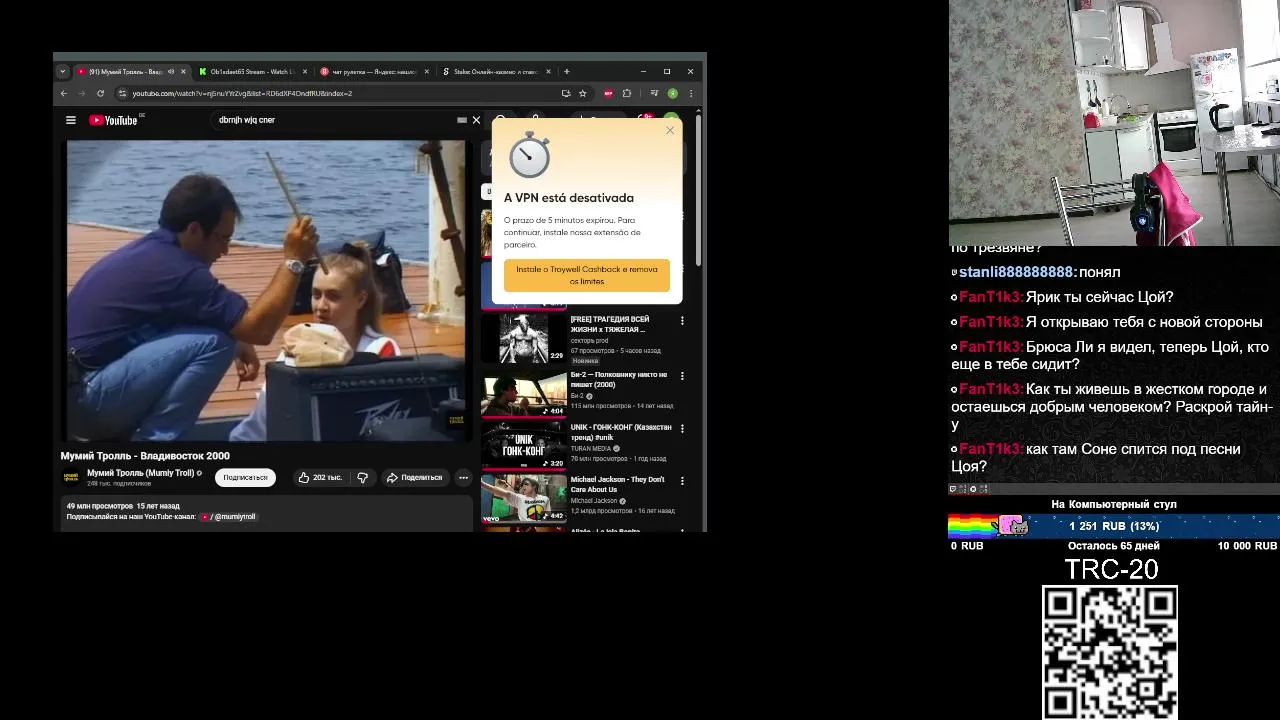Open options for ТРАГЕДИЯ ВСЕЙ ЖИЗНИ video

[682, 321]
